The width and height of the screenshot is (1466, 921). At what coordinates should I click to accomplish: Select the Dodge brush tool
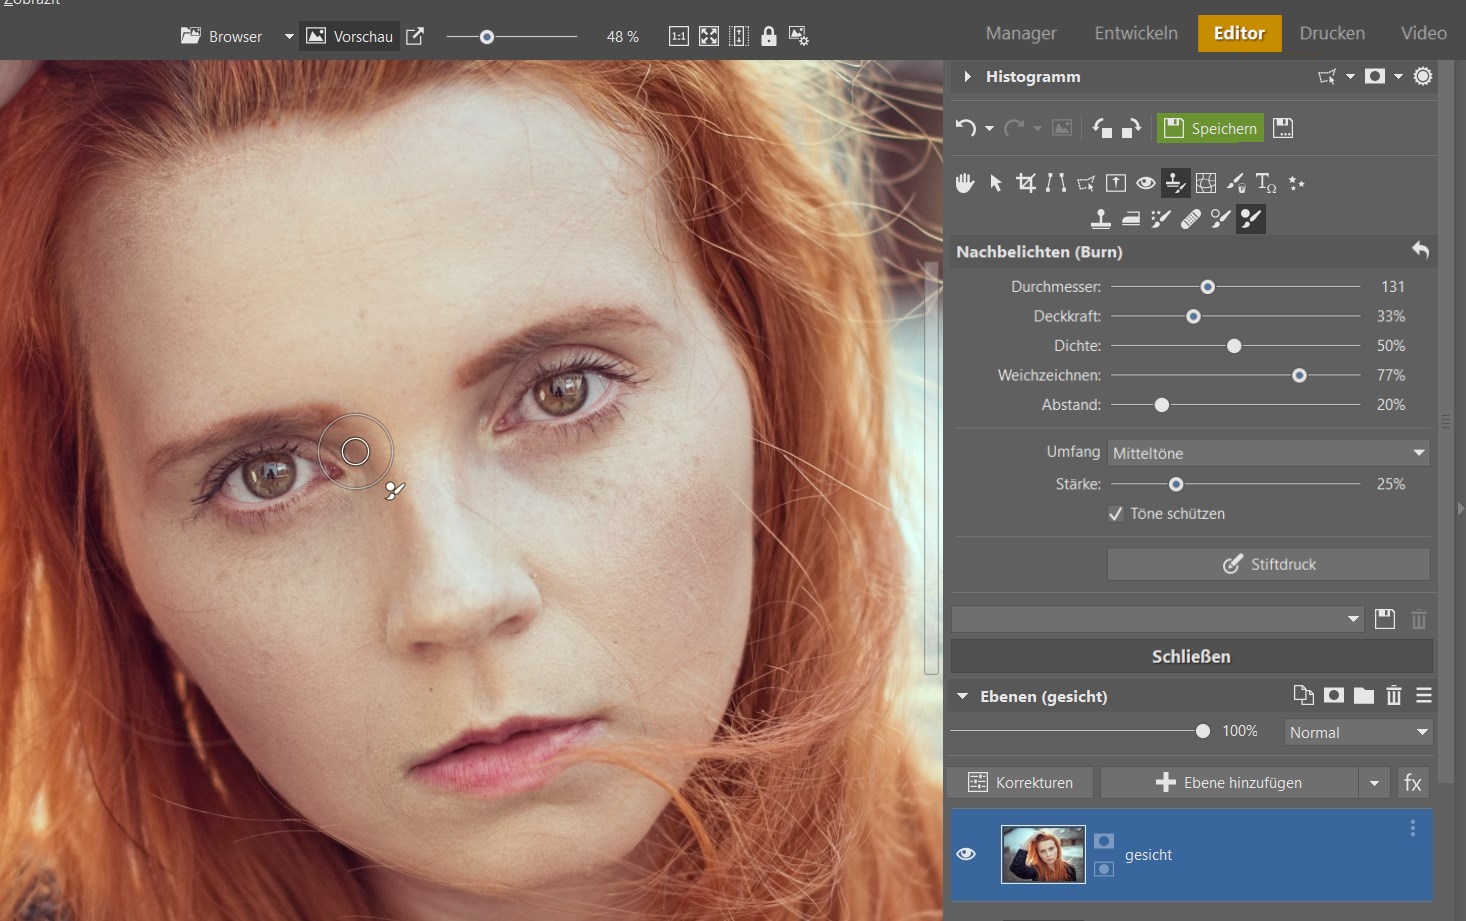1221,218
